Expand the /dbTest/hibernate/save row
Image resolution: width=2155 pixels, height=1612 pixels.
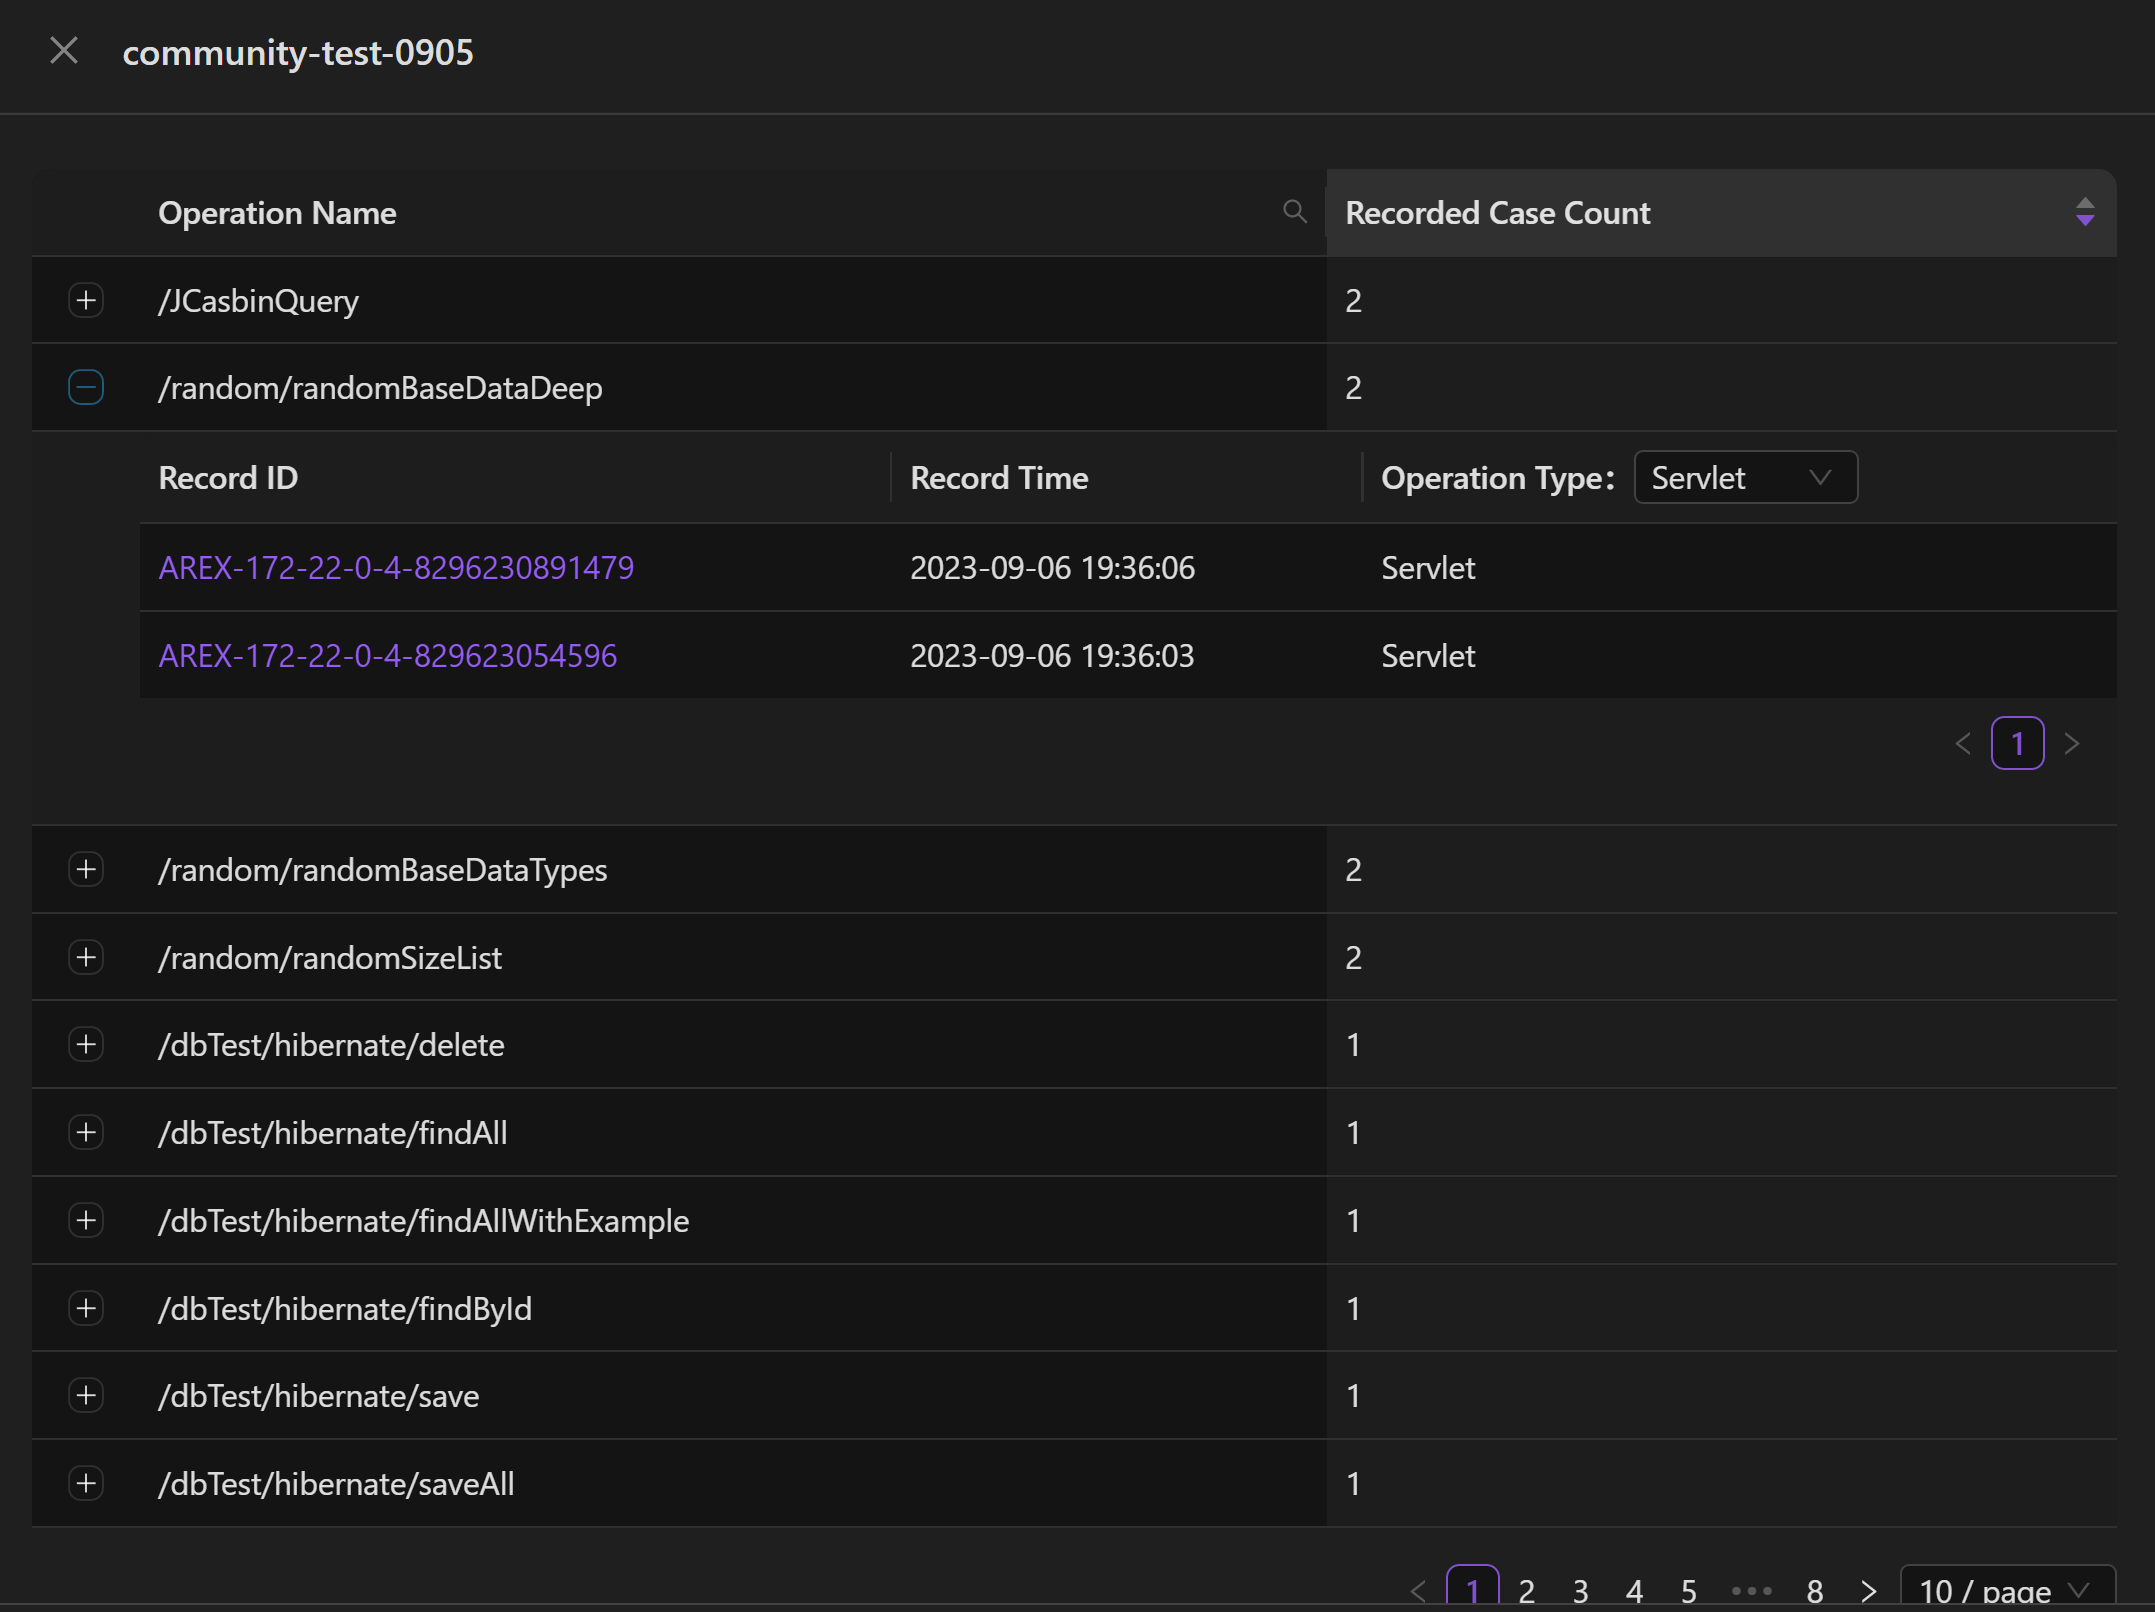[86, 1395]
